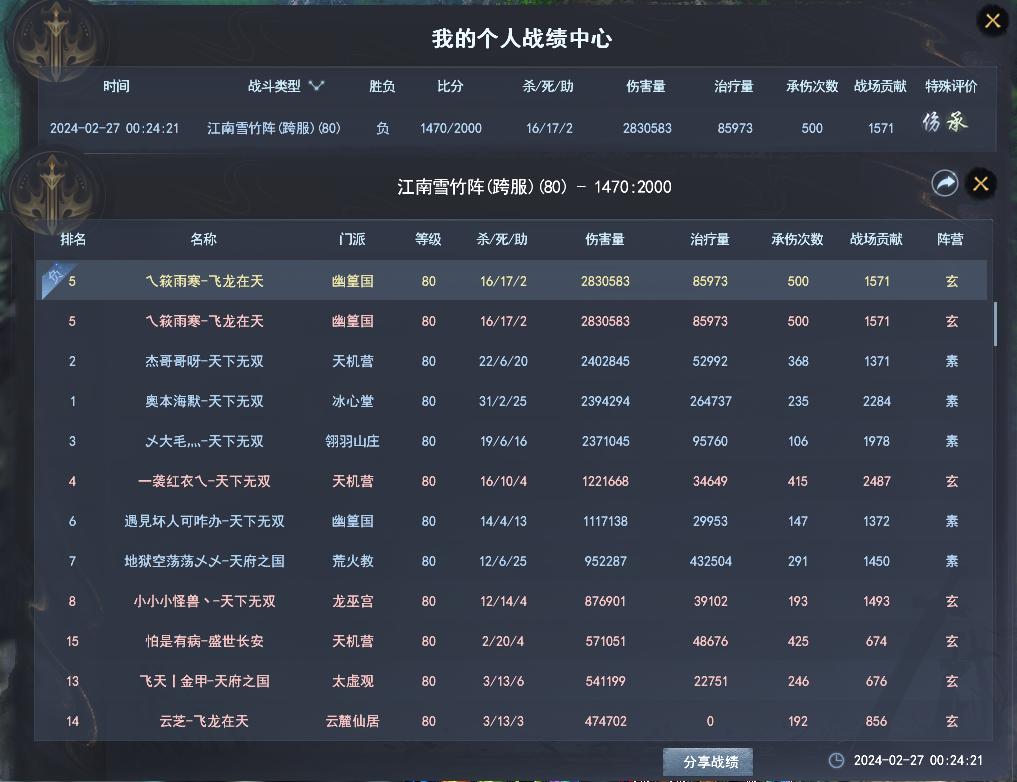Click the clock icon near bottom timestamp
1017x782 pixels.
(x=836, y=760)
